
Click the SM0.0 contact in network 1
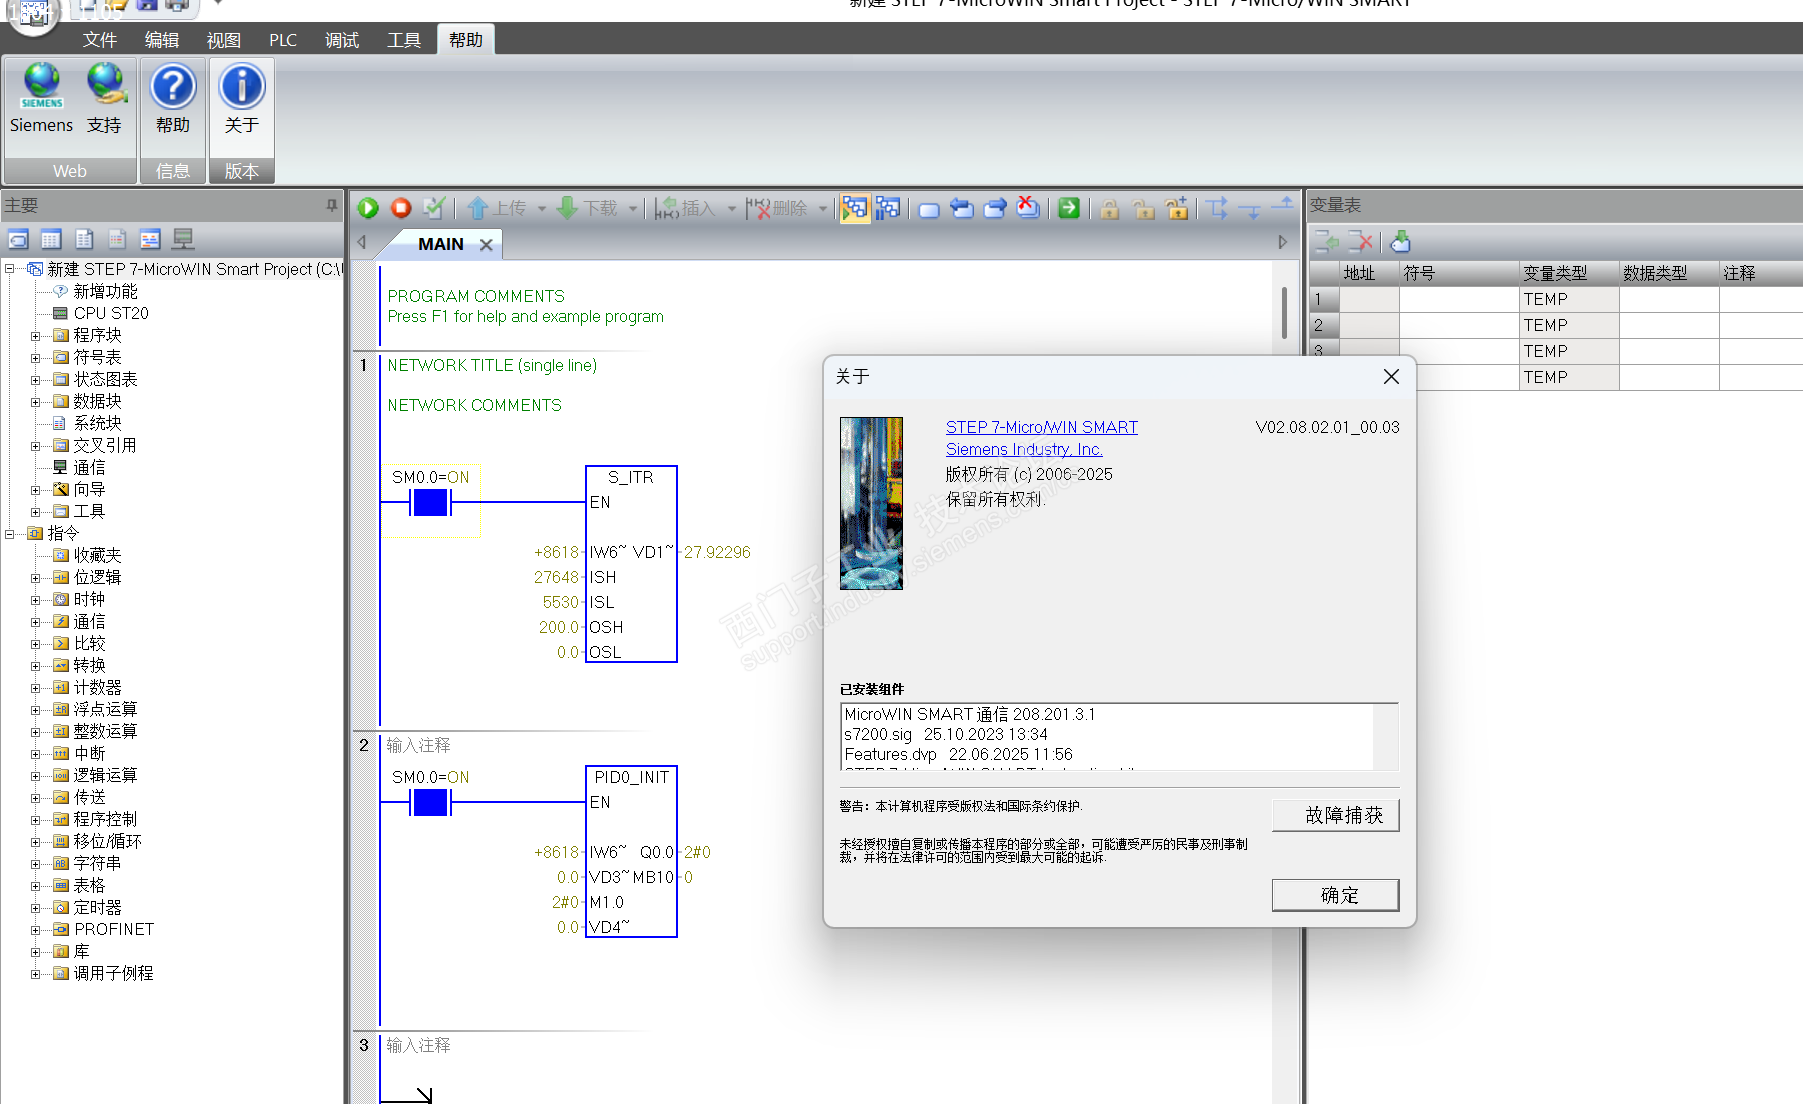pyautogui.click(x=430, y=502)
